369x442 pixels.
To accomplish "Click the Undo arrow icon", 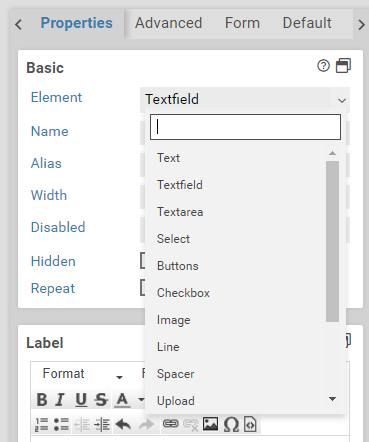I will tap(123, 424).
